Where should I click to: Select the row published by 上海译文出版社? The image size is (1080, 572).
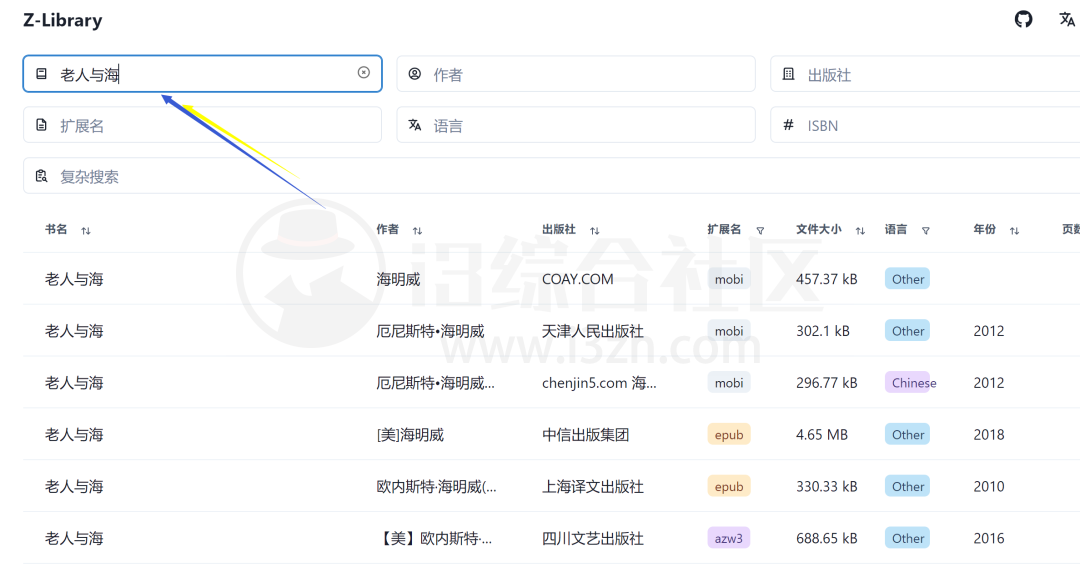click(x=552, y=486)
